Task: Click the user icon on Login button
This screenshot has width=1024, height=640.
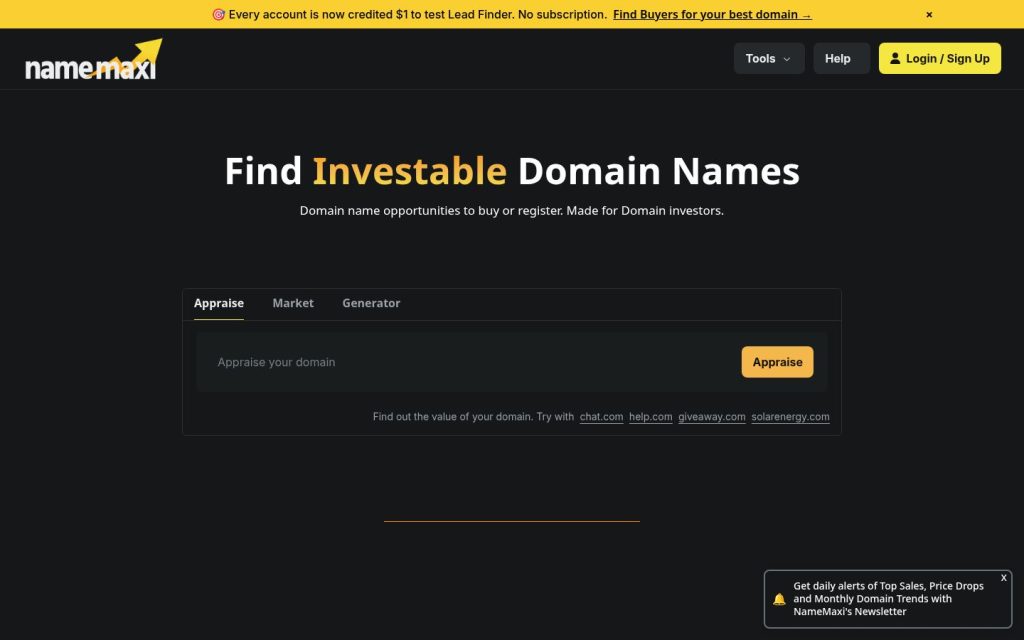Action: (895, 58)
